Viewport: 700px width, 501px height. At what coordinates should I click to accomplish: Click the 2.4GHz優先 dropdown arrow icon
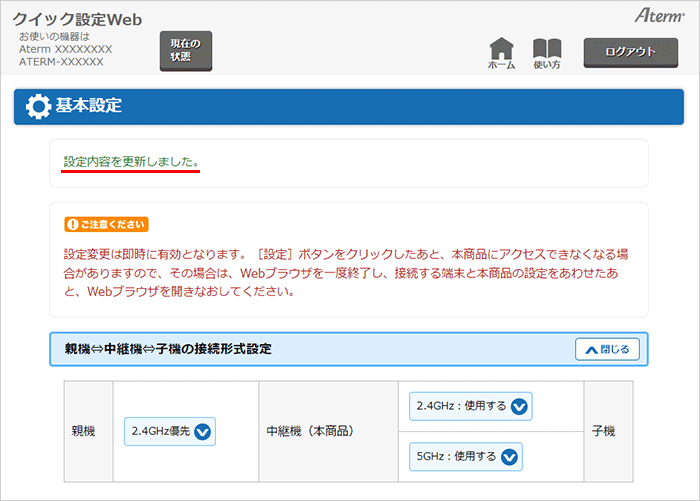coord(203,432)
